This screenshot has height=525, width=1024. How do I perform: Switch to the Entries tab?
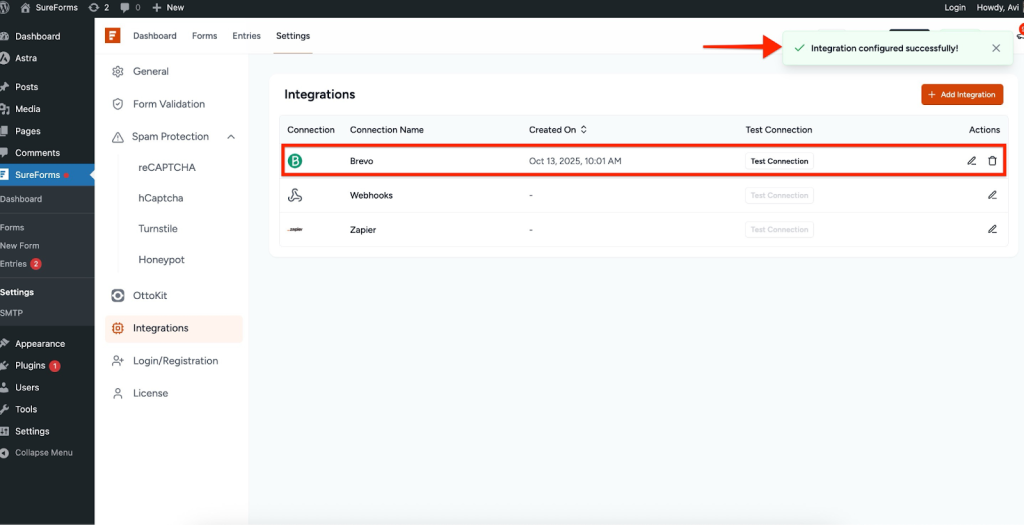click(x=246, y=36)
